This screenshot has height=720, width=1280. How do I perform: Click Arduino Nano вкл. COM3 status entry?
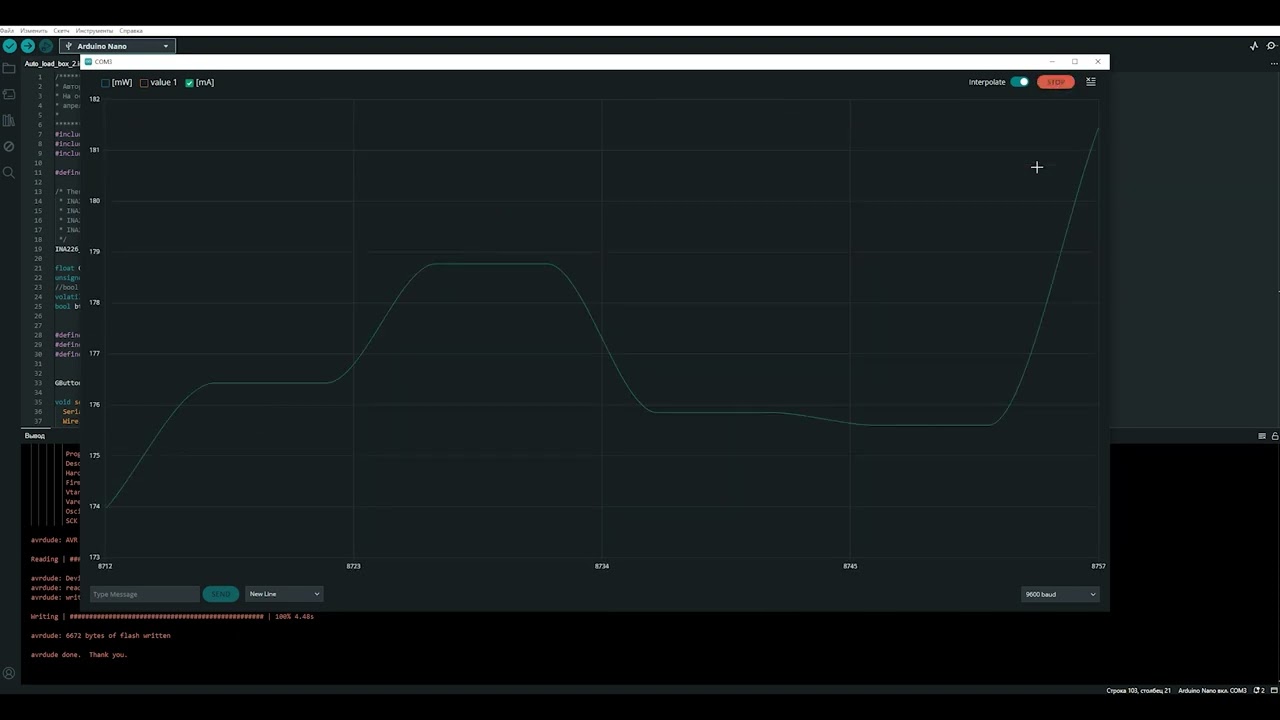[x=1213, y=690]
